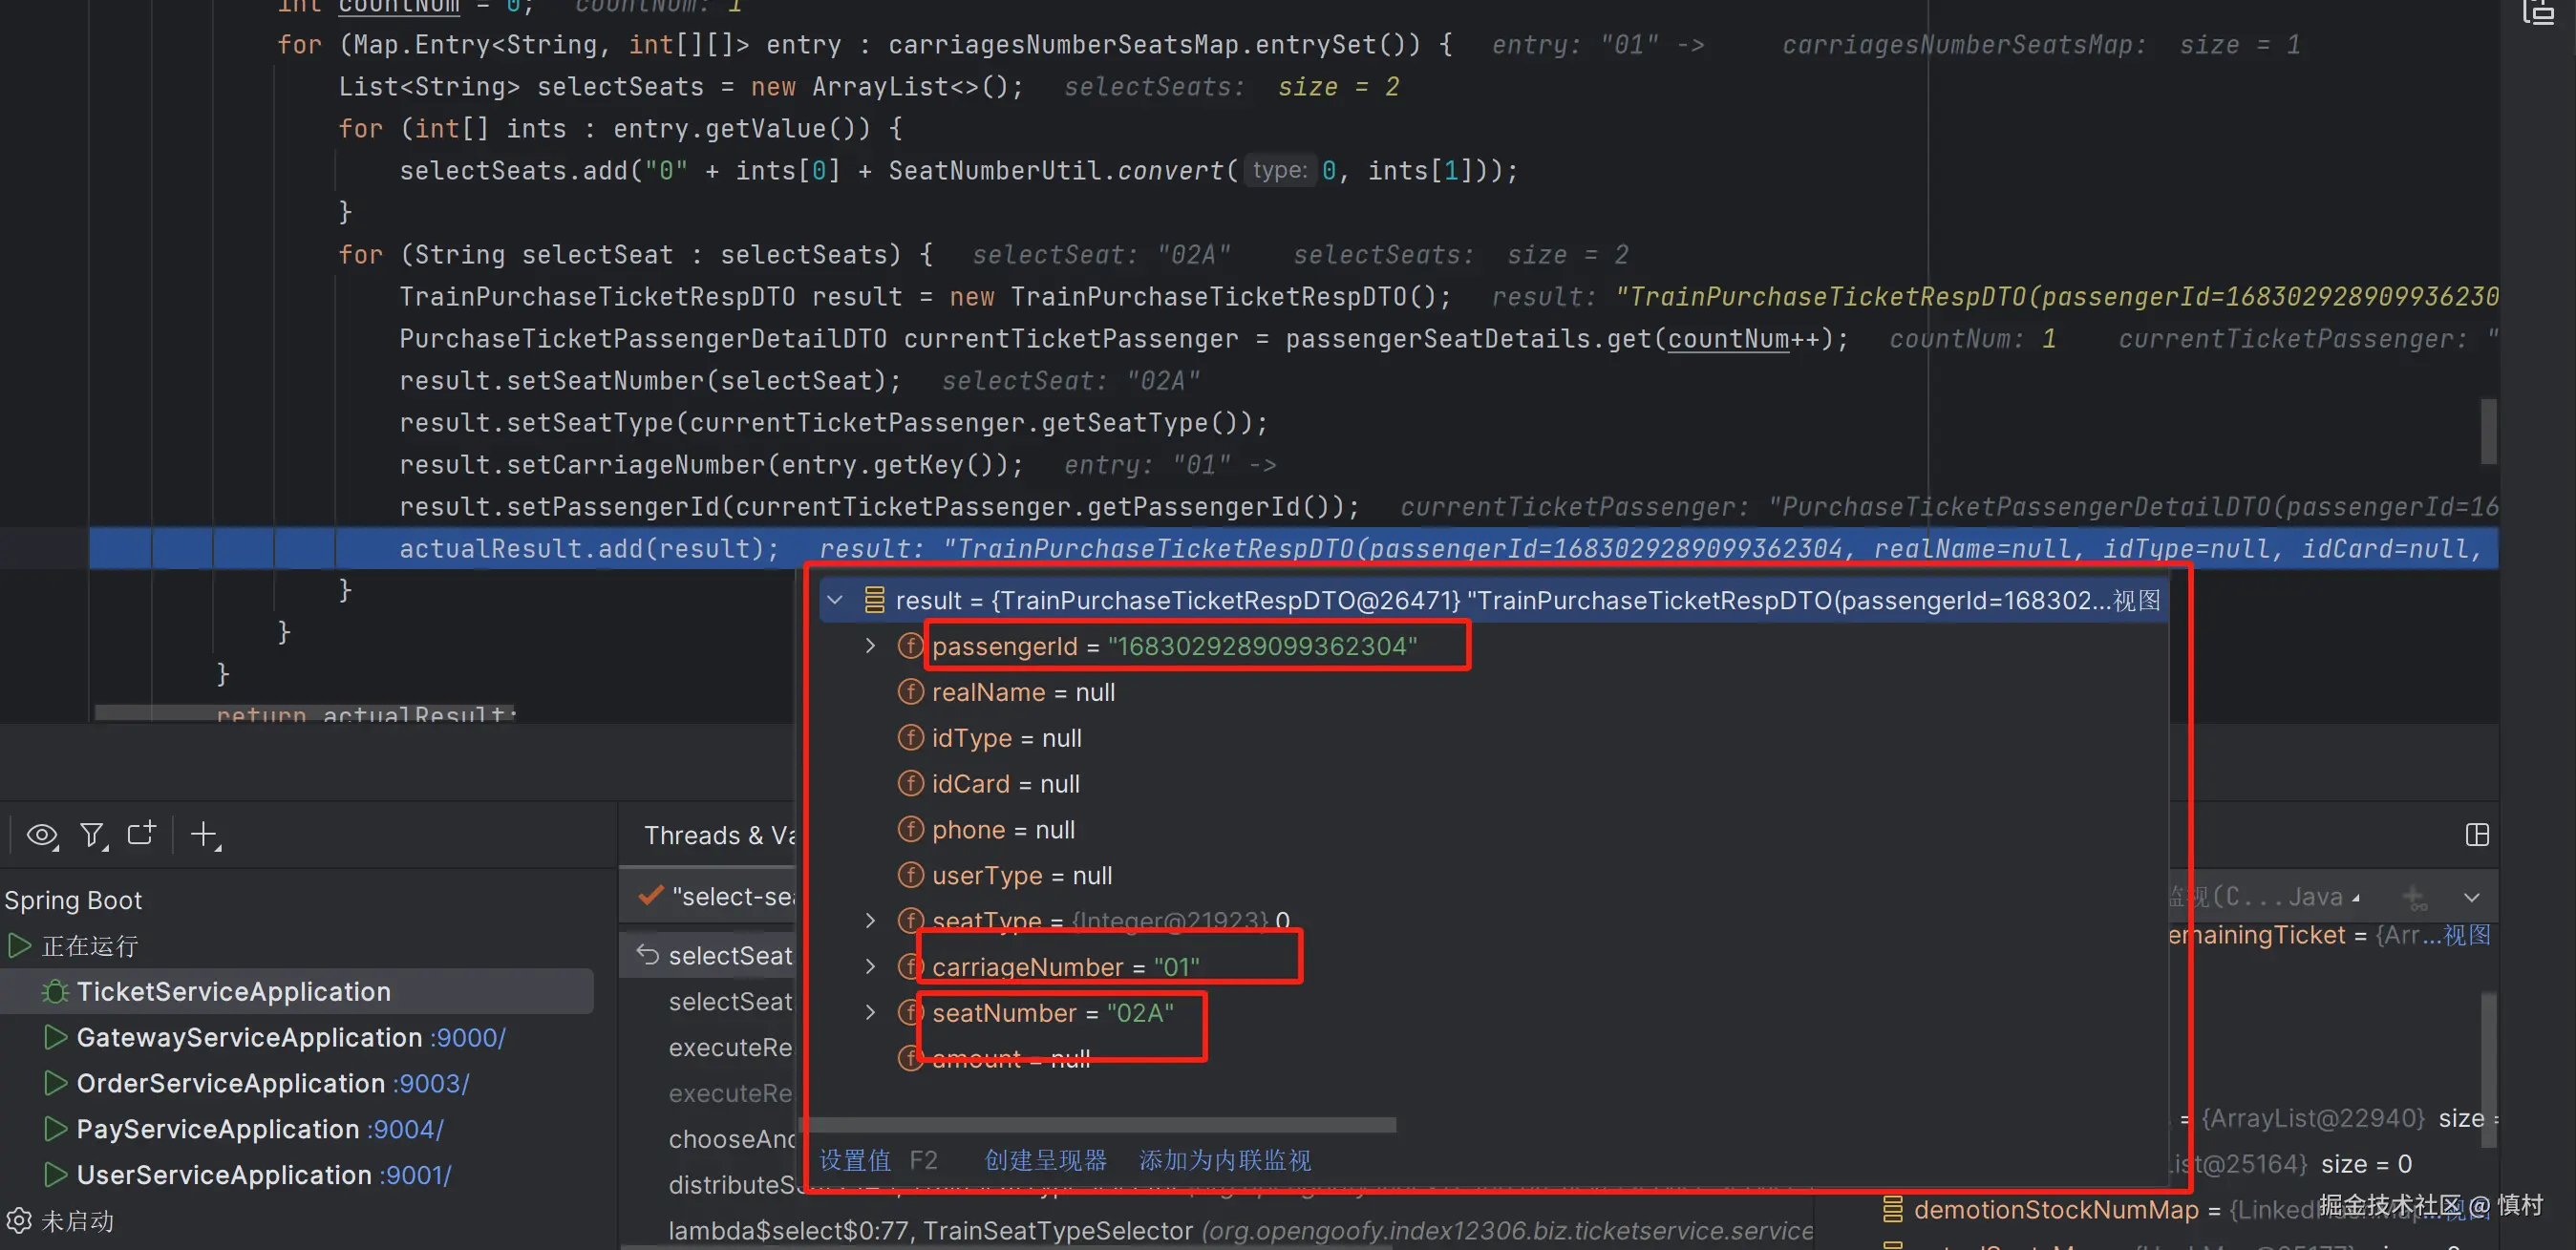Click the 设置值 set value link
The height and width of the screenshot is (1250, 2576).
(855, 1160)
